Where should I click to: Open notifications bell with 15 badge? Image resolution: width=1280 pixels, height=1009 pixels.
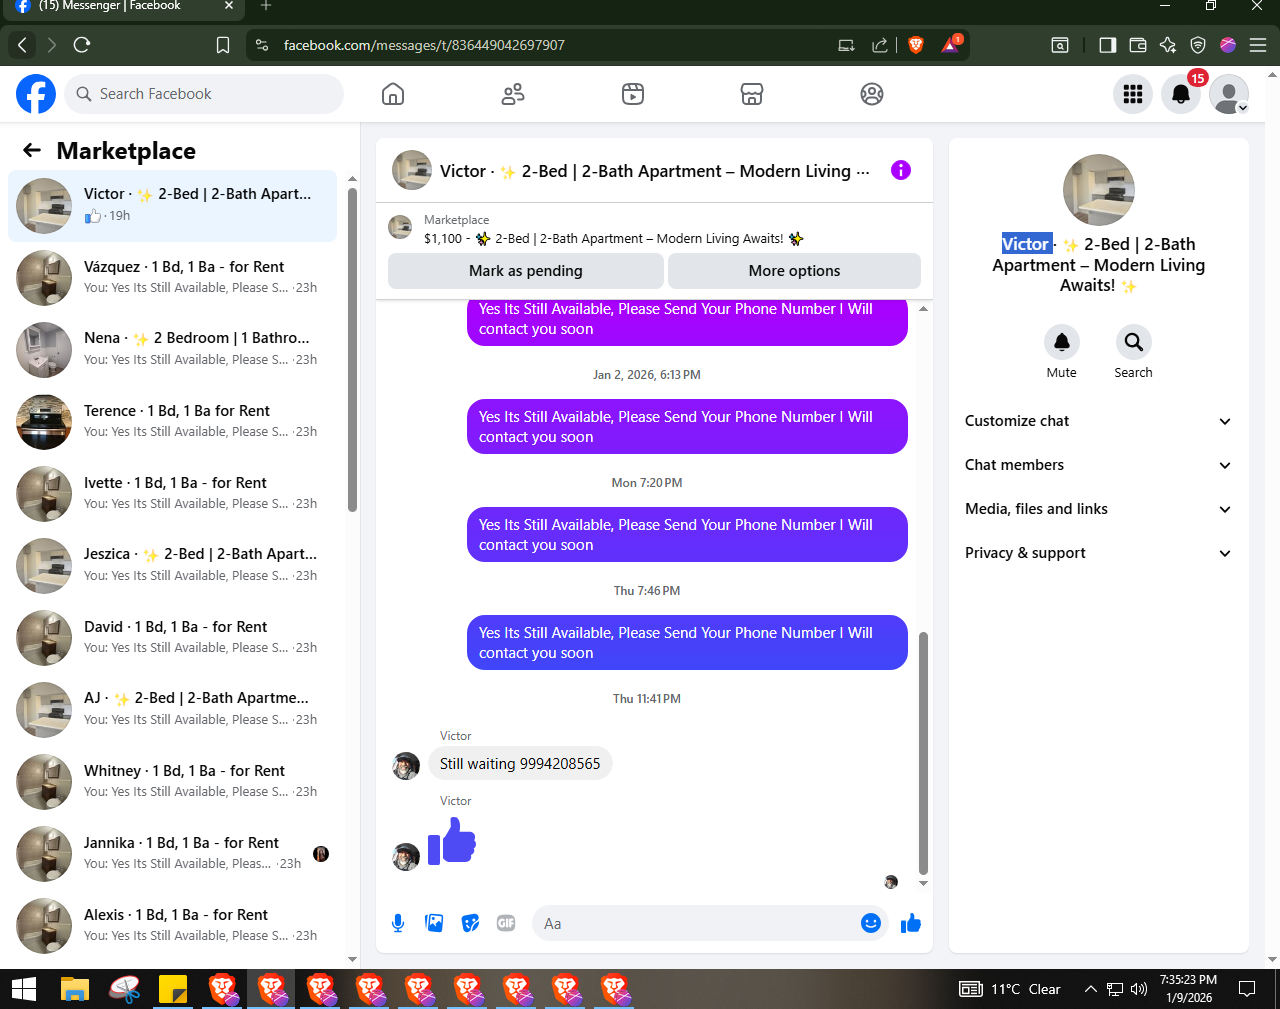point(1181,94)
